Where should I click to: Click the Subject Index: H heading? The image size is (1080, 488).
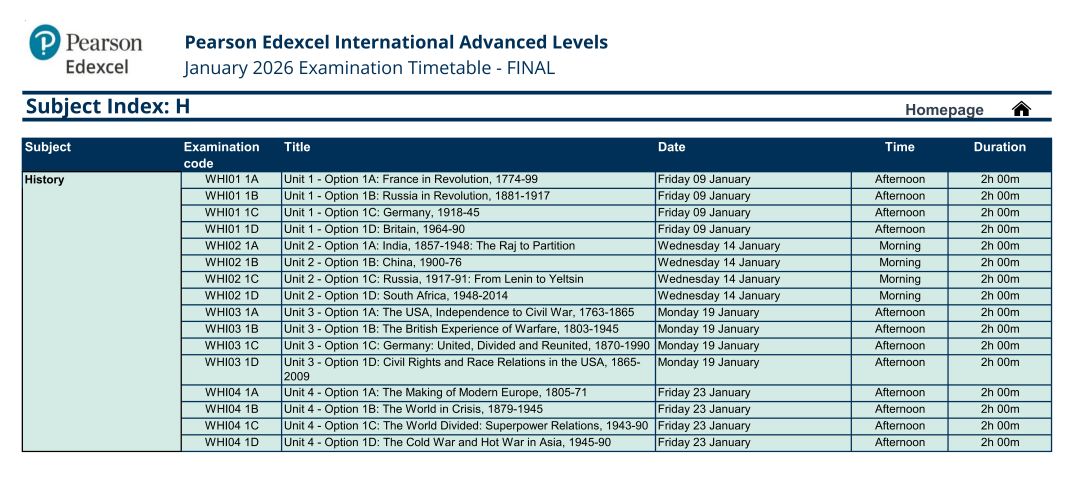point(108,107)
